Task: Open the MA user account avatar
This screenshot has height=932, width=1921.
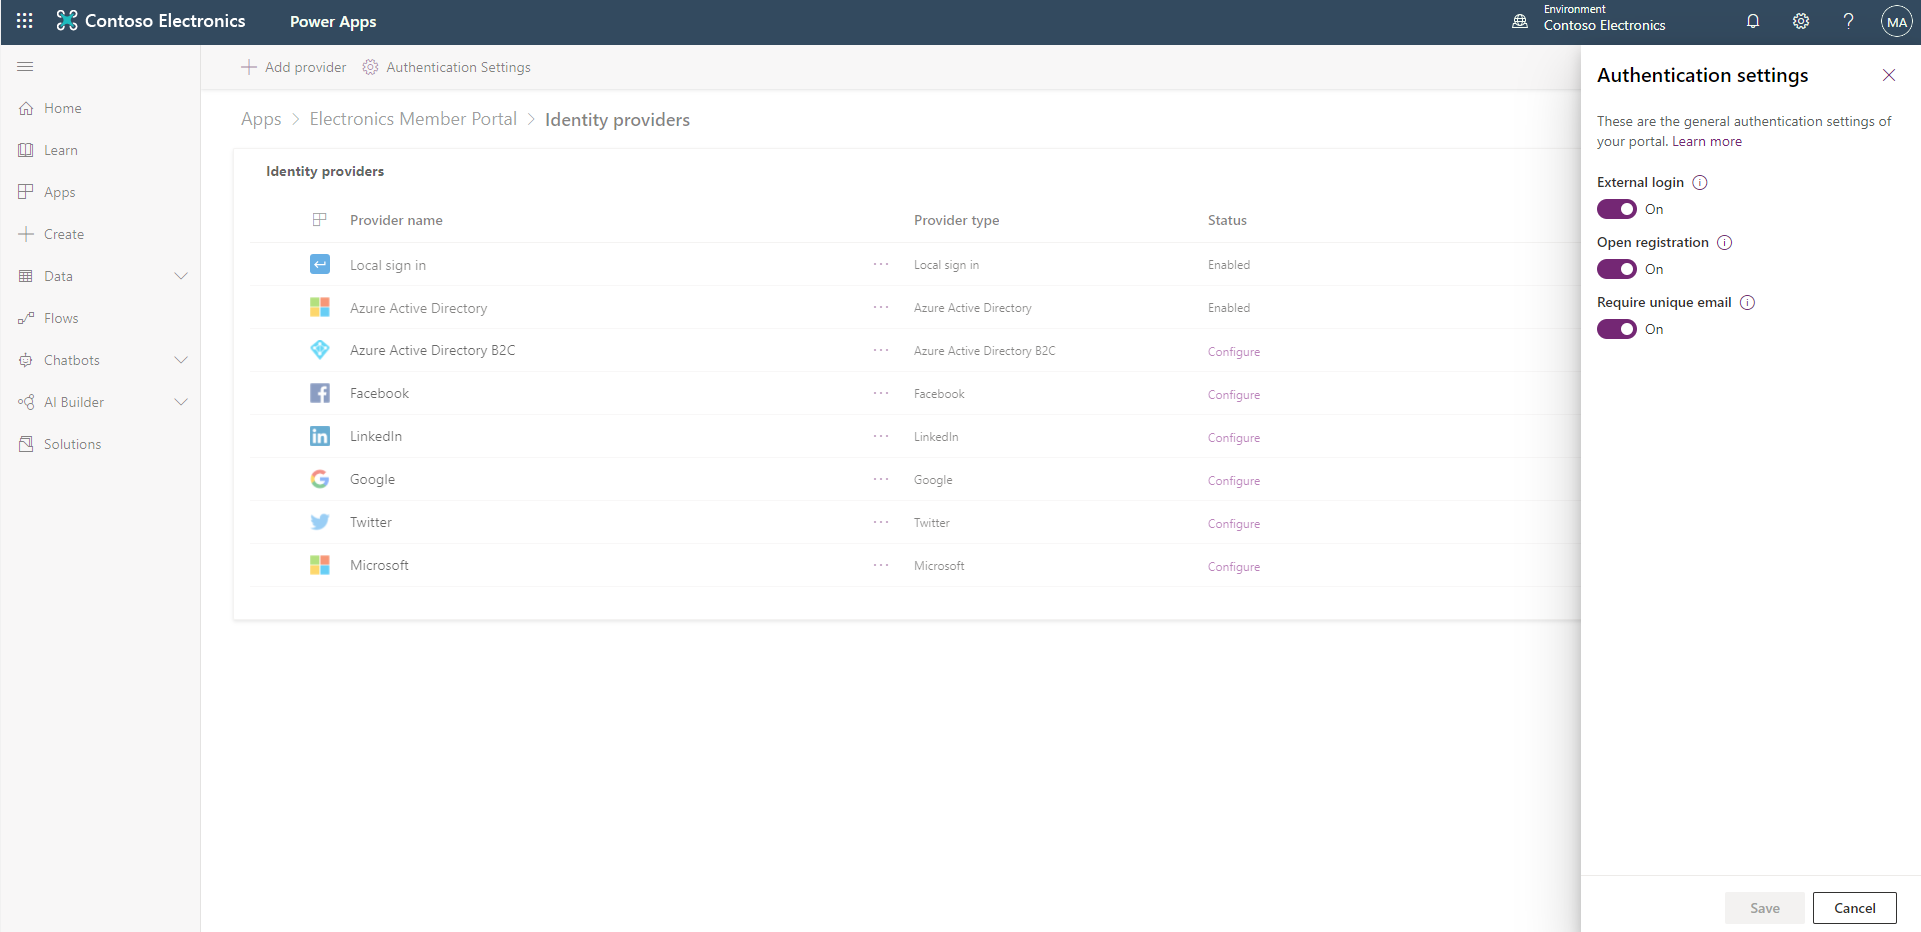Action: [x=1896, y=21]
